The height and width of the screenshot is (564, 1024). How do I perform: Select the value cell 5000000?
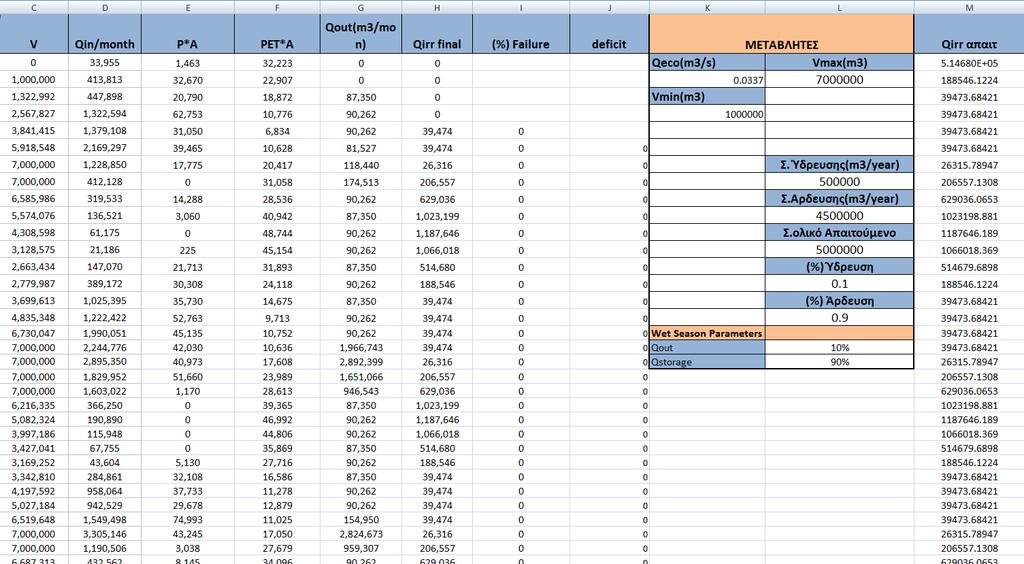[x=839, y=249]
